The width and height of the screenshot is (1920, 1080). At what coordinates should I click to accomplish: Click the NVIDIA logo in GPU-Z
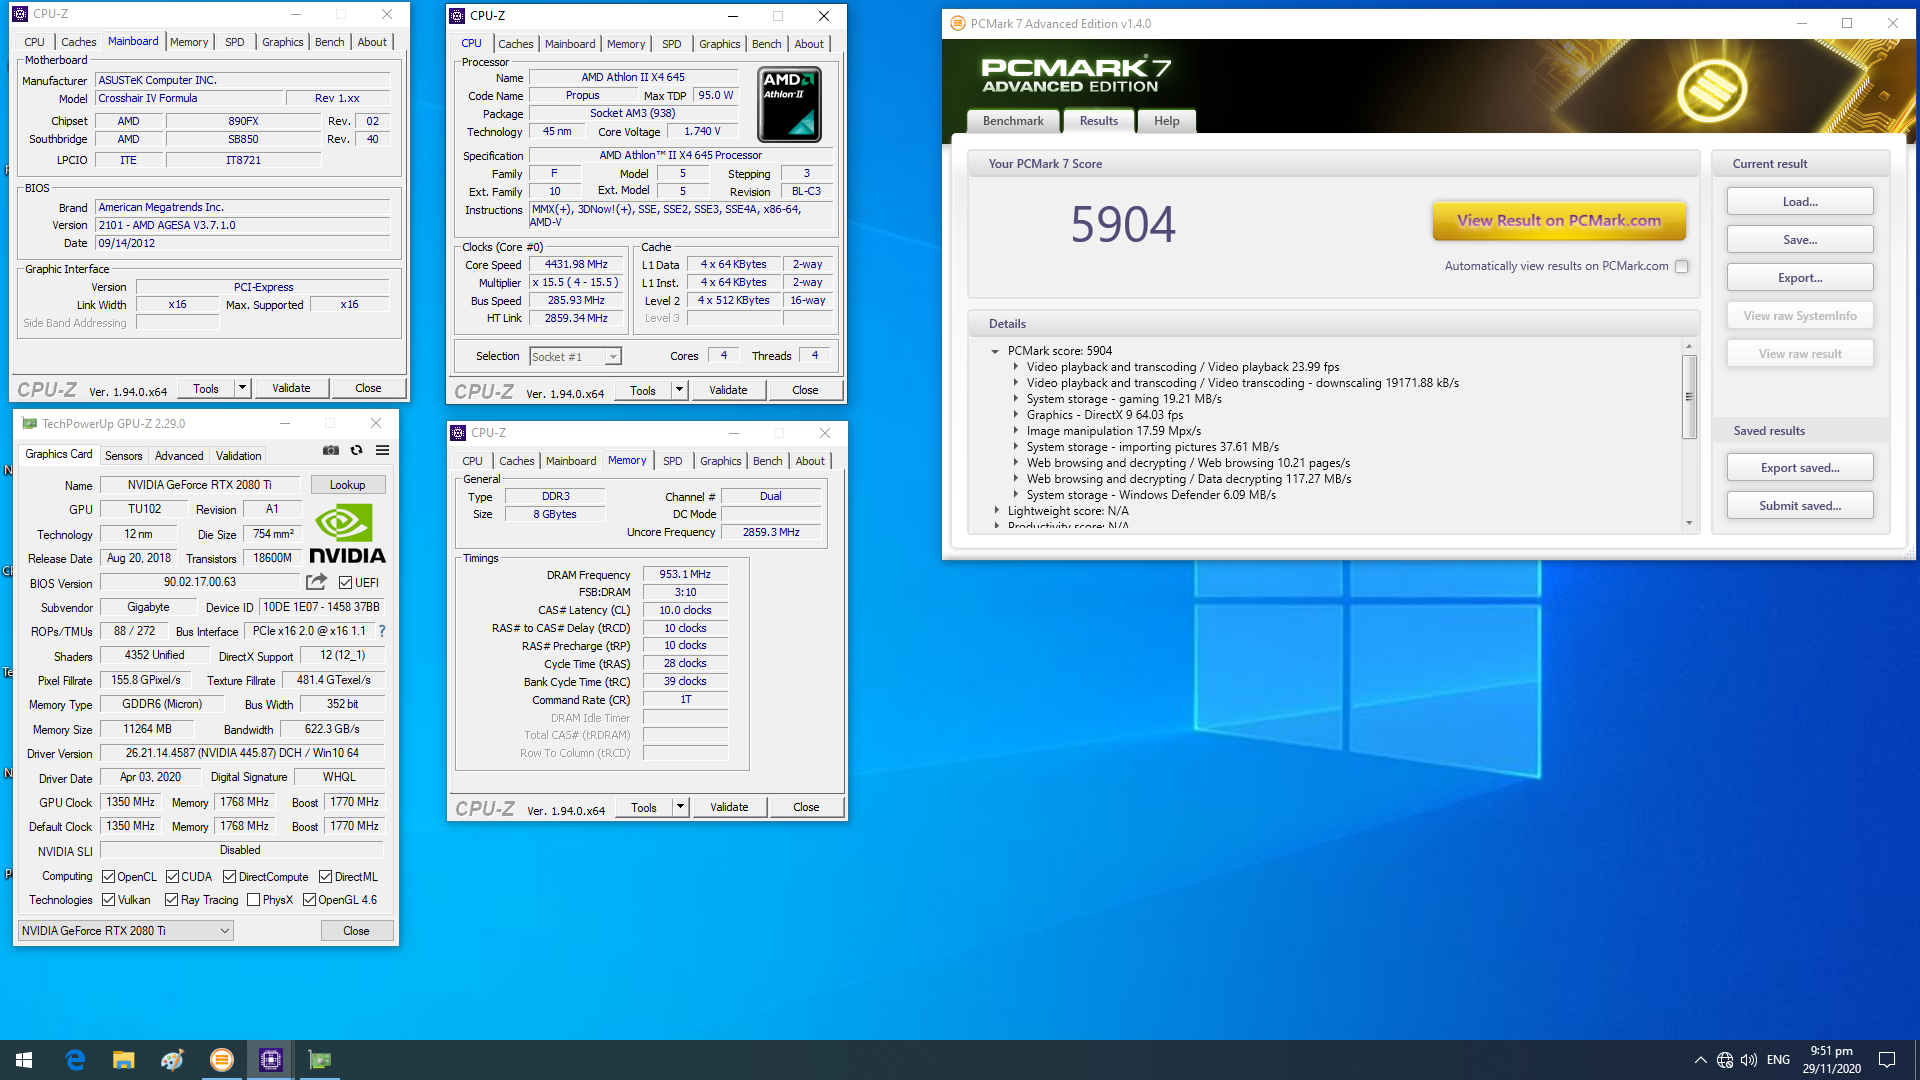tap(347, 534)
